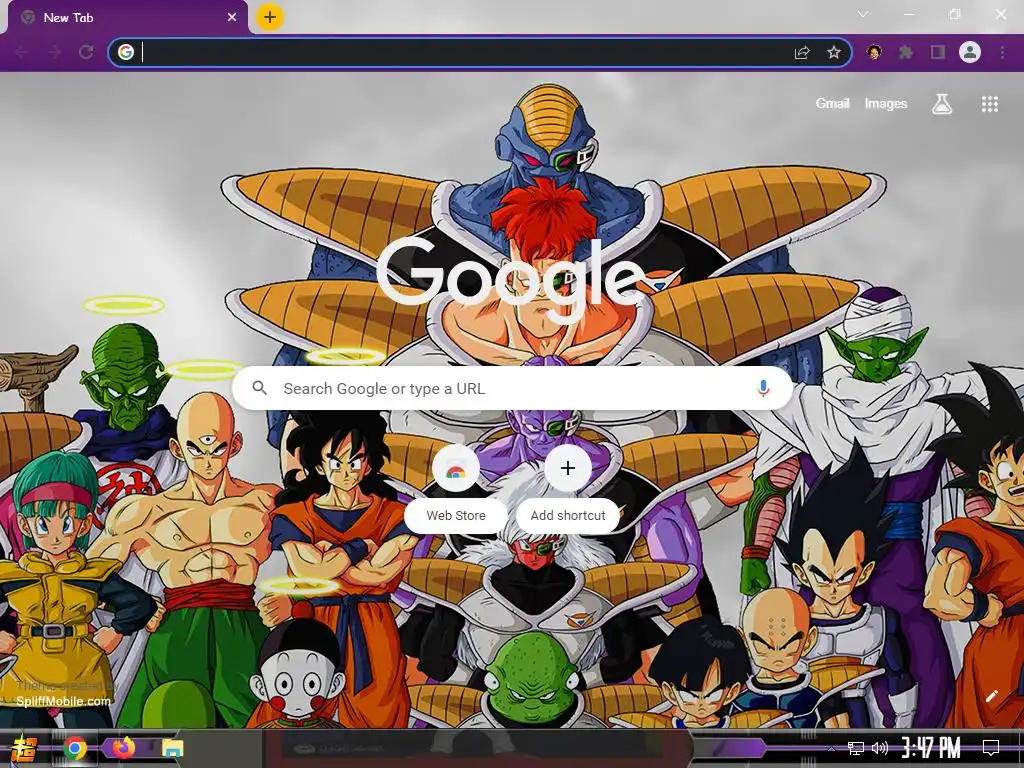Select the New Tab browser tab
The image size is (1024, 768).
tap(128, 18)
